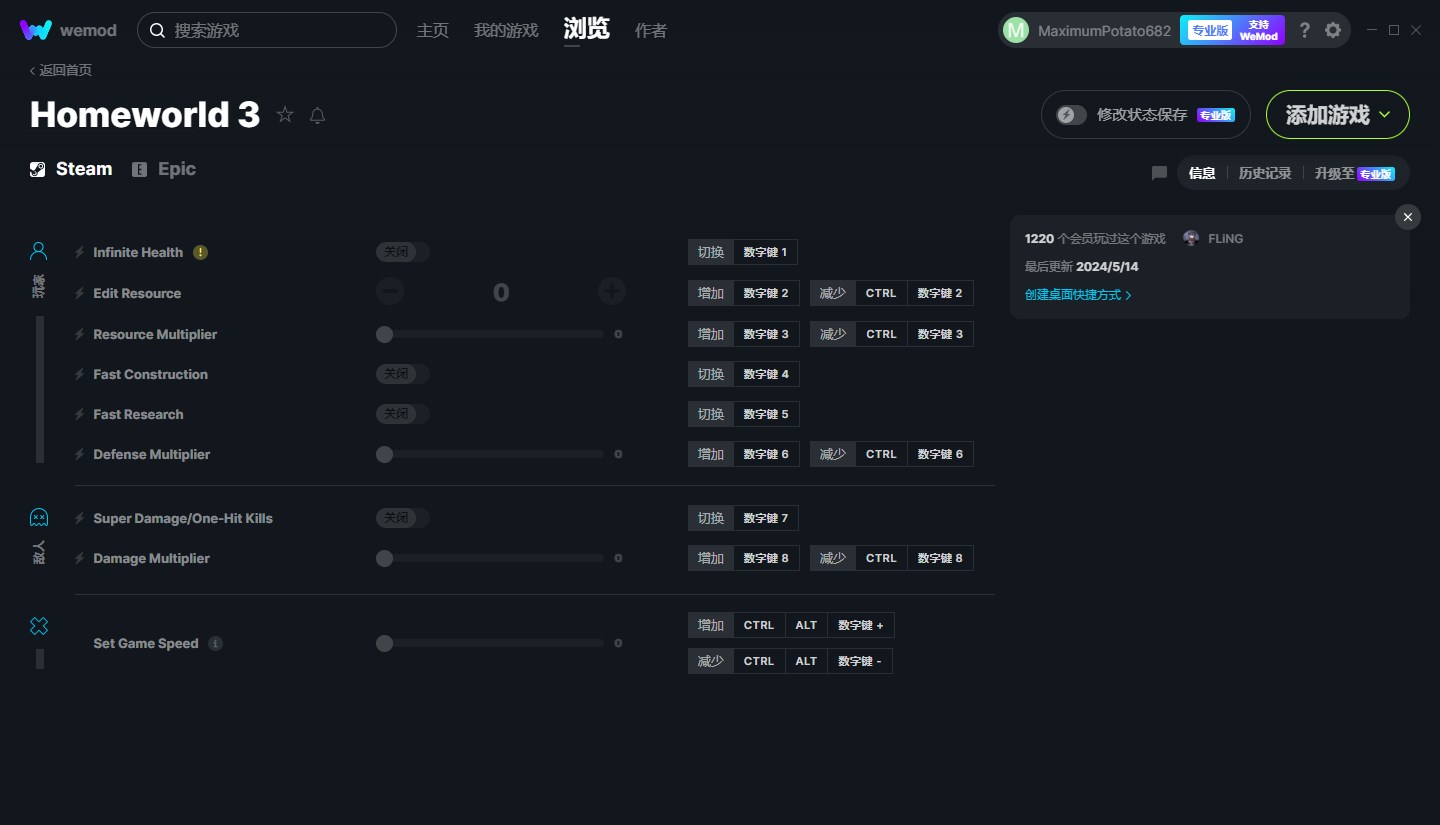Open the home tab
Viewport: 1440px width, 825px height.
(x=433, y=30)
